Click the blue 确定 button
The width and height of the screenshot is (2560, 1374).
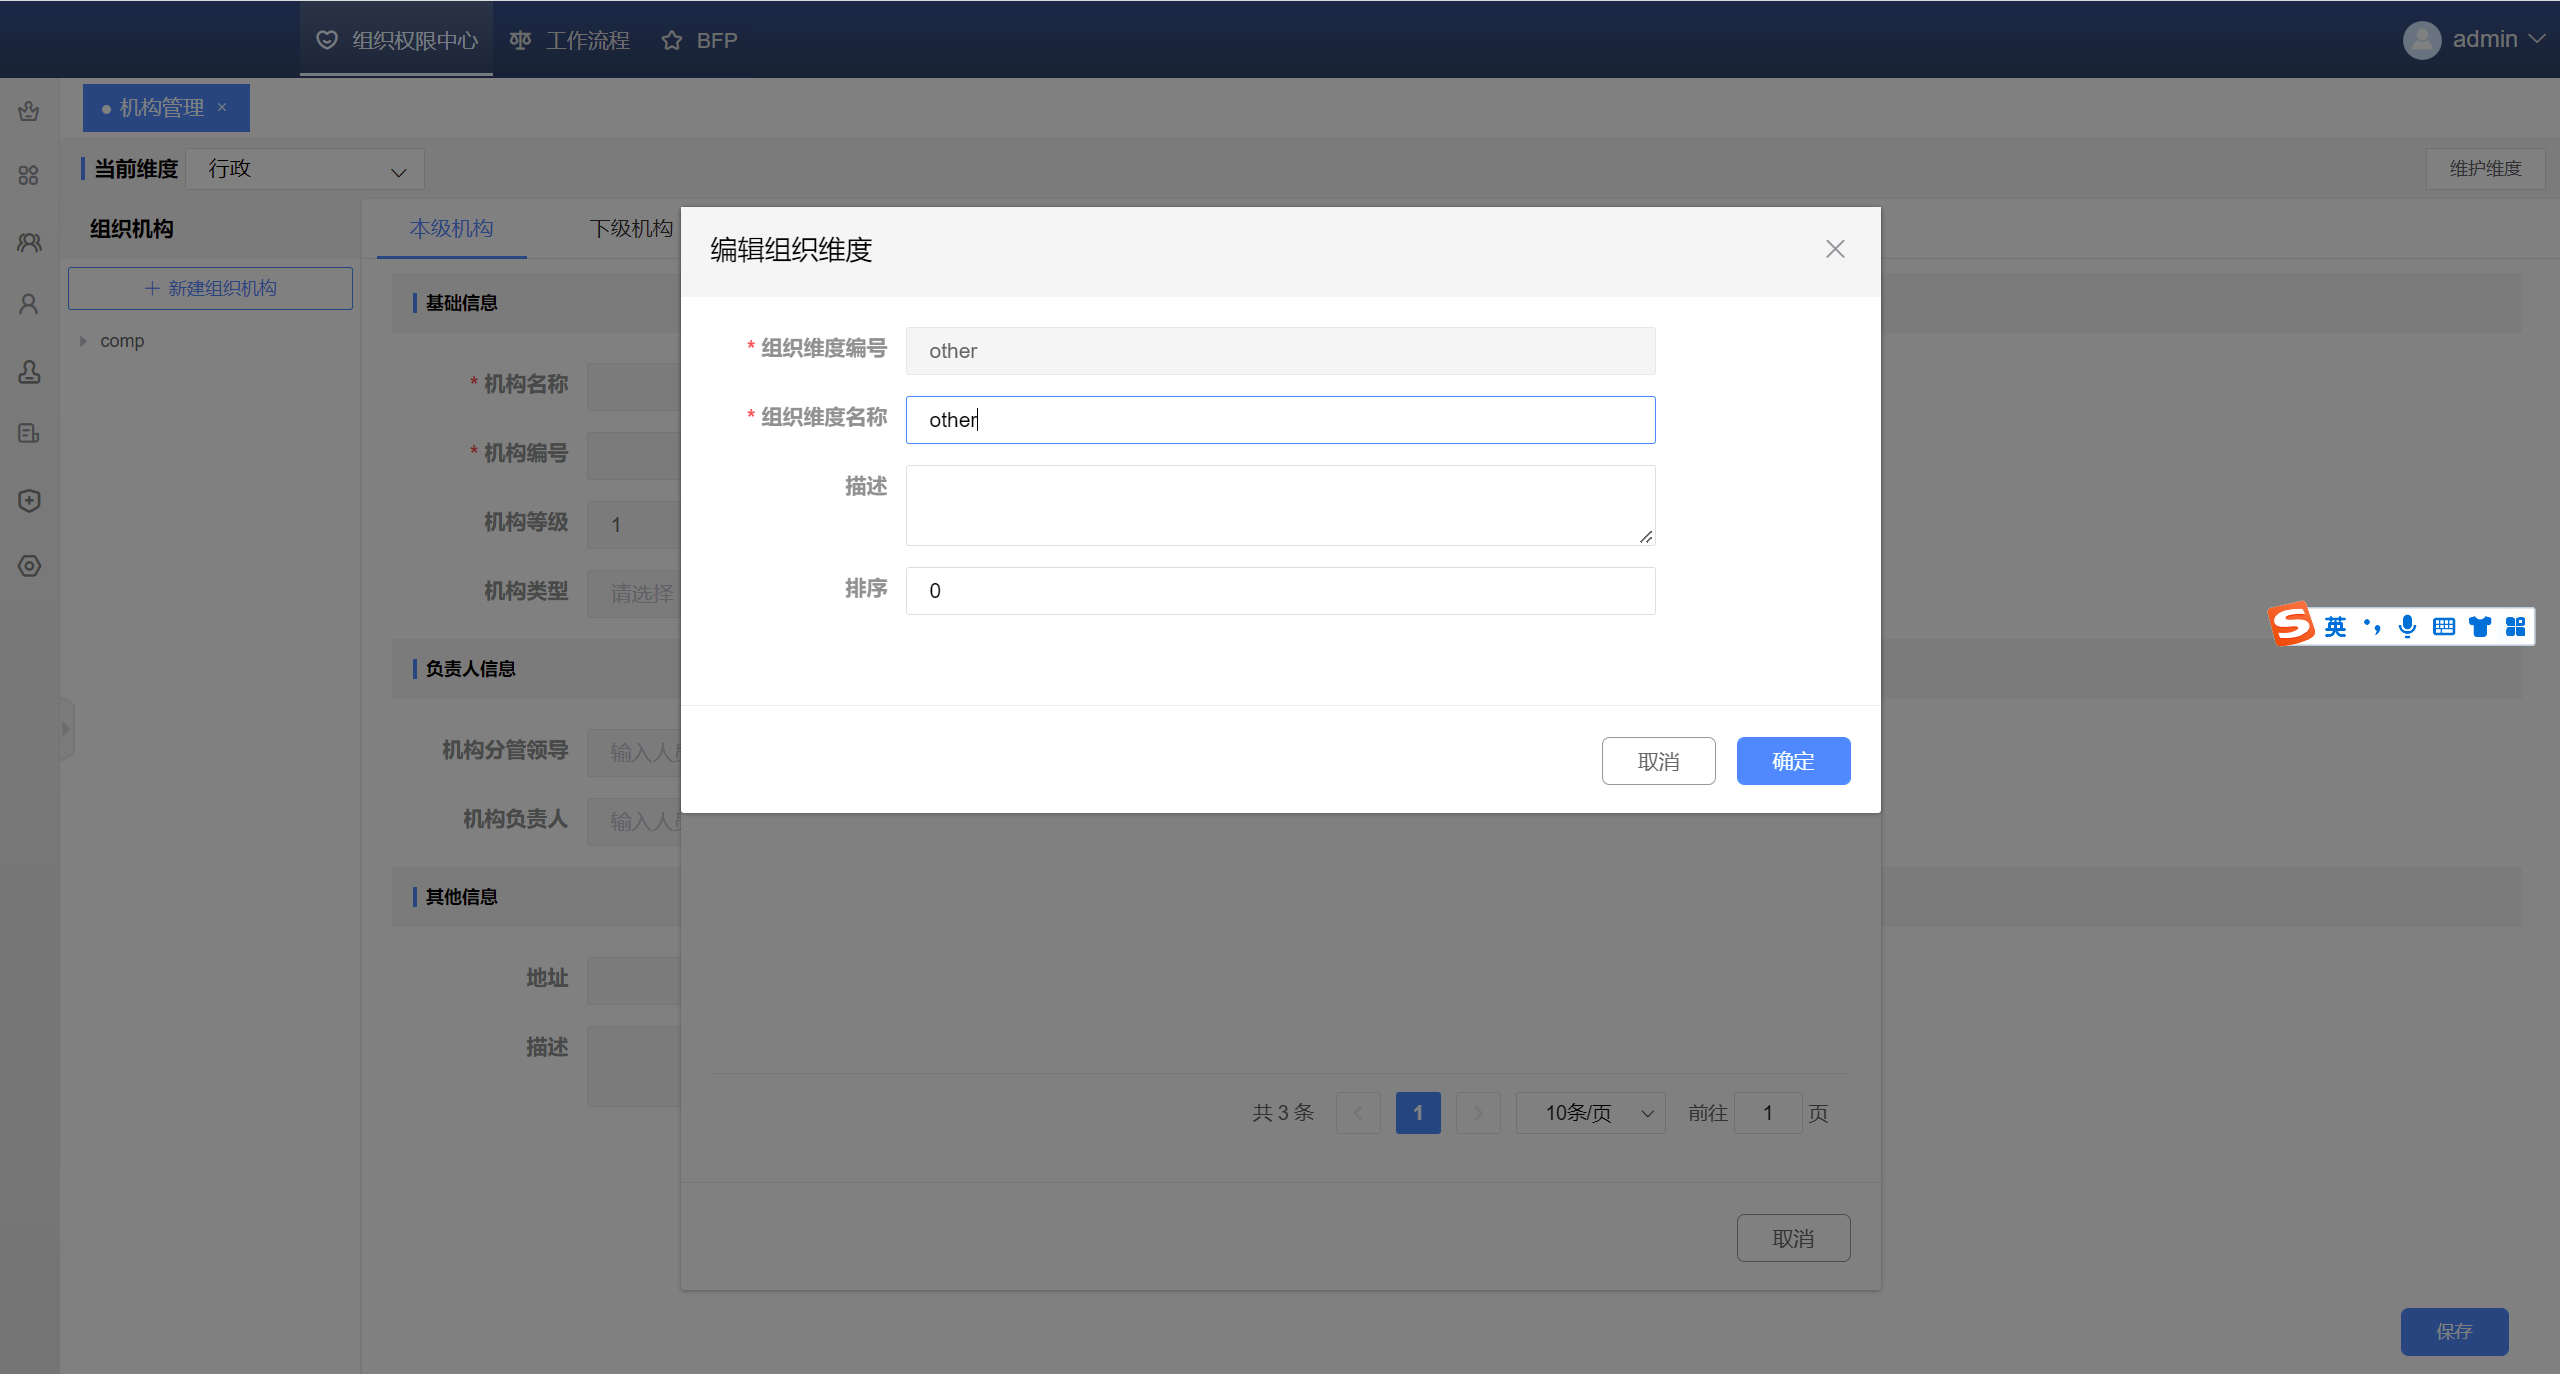point(1793,761)
